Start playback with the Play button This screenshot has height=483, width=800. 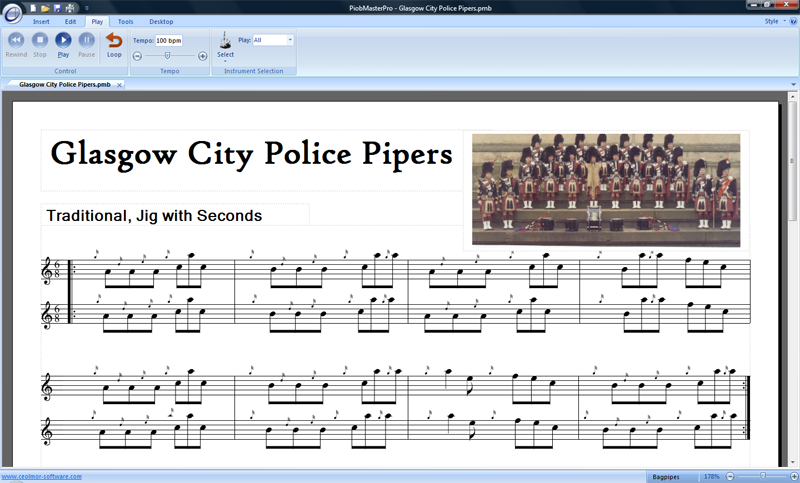(63, 41)
